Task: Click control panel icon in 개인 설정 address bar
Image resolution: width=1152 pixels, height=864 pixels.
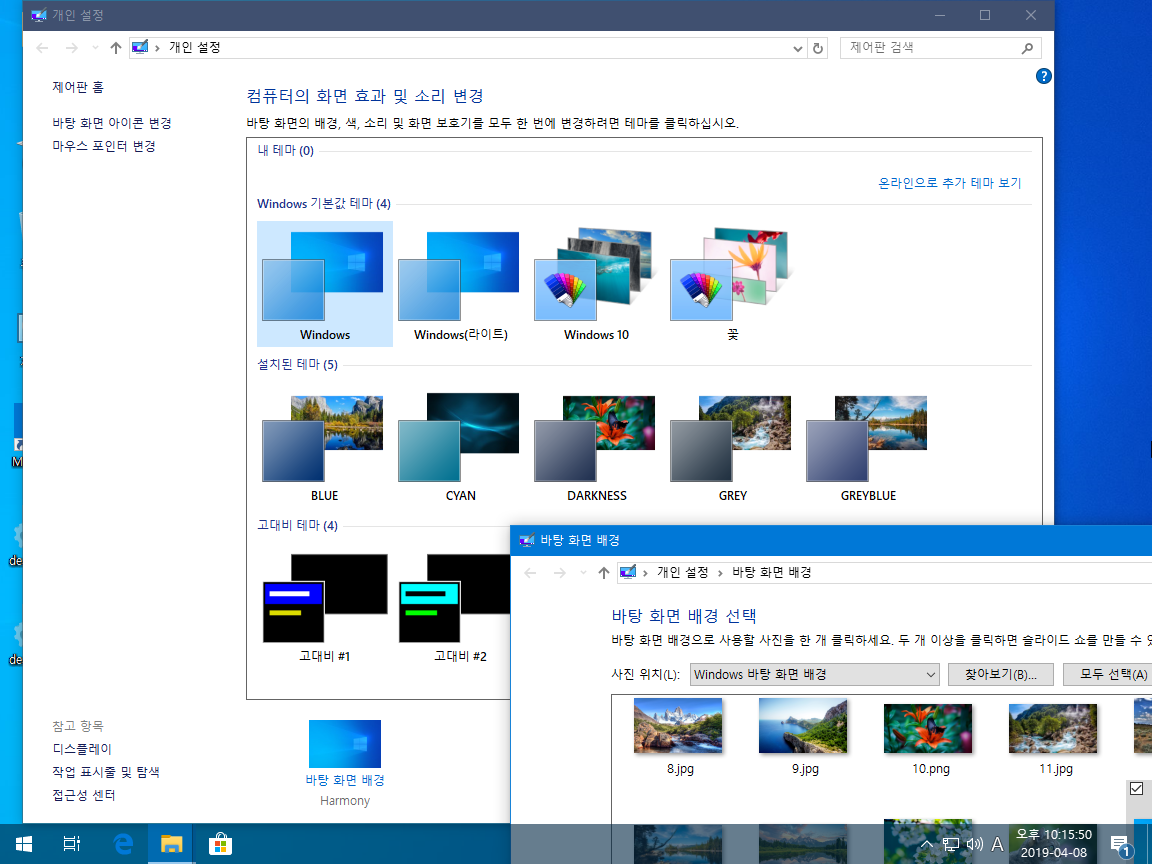Action: pos(140,48)
